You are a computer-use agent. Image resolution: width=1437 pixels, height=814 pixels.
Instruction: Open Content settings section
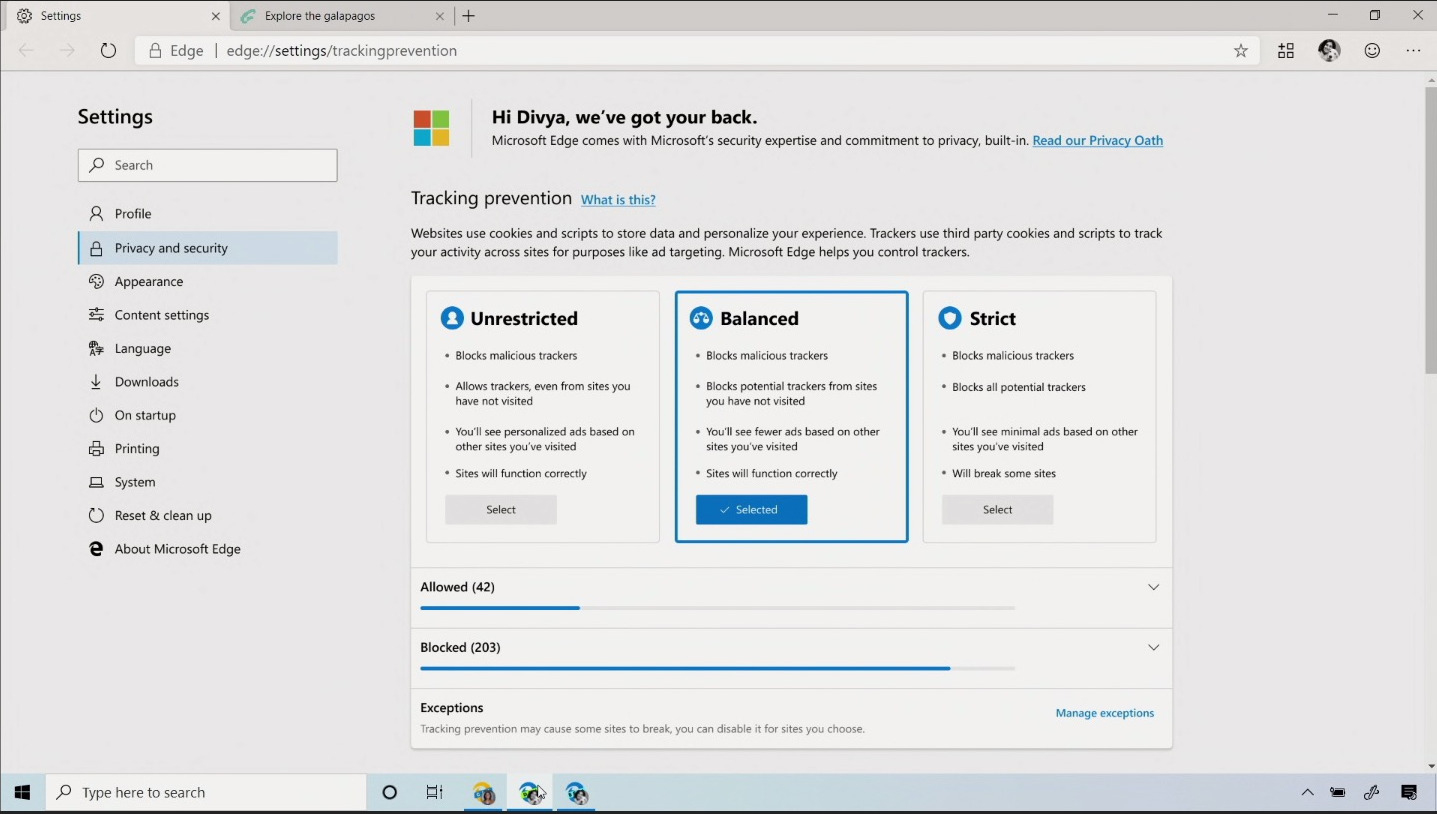click(208, 315)
